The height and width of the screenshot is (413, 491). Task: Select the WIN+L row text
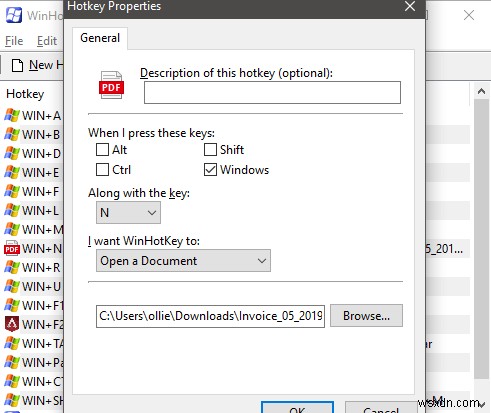pyautogui.click(x=40, y=211)
